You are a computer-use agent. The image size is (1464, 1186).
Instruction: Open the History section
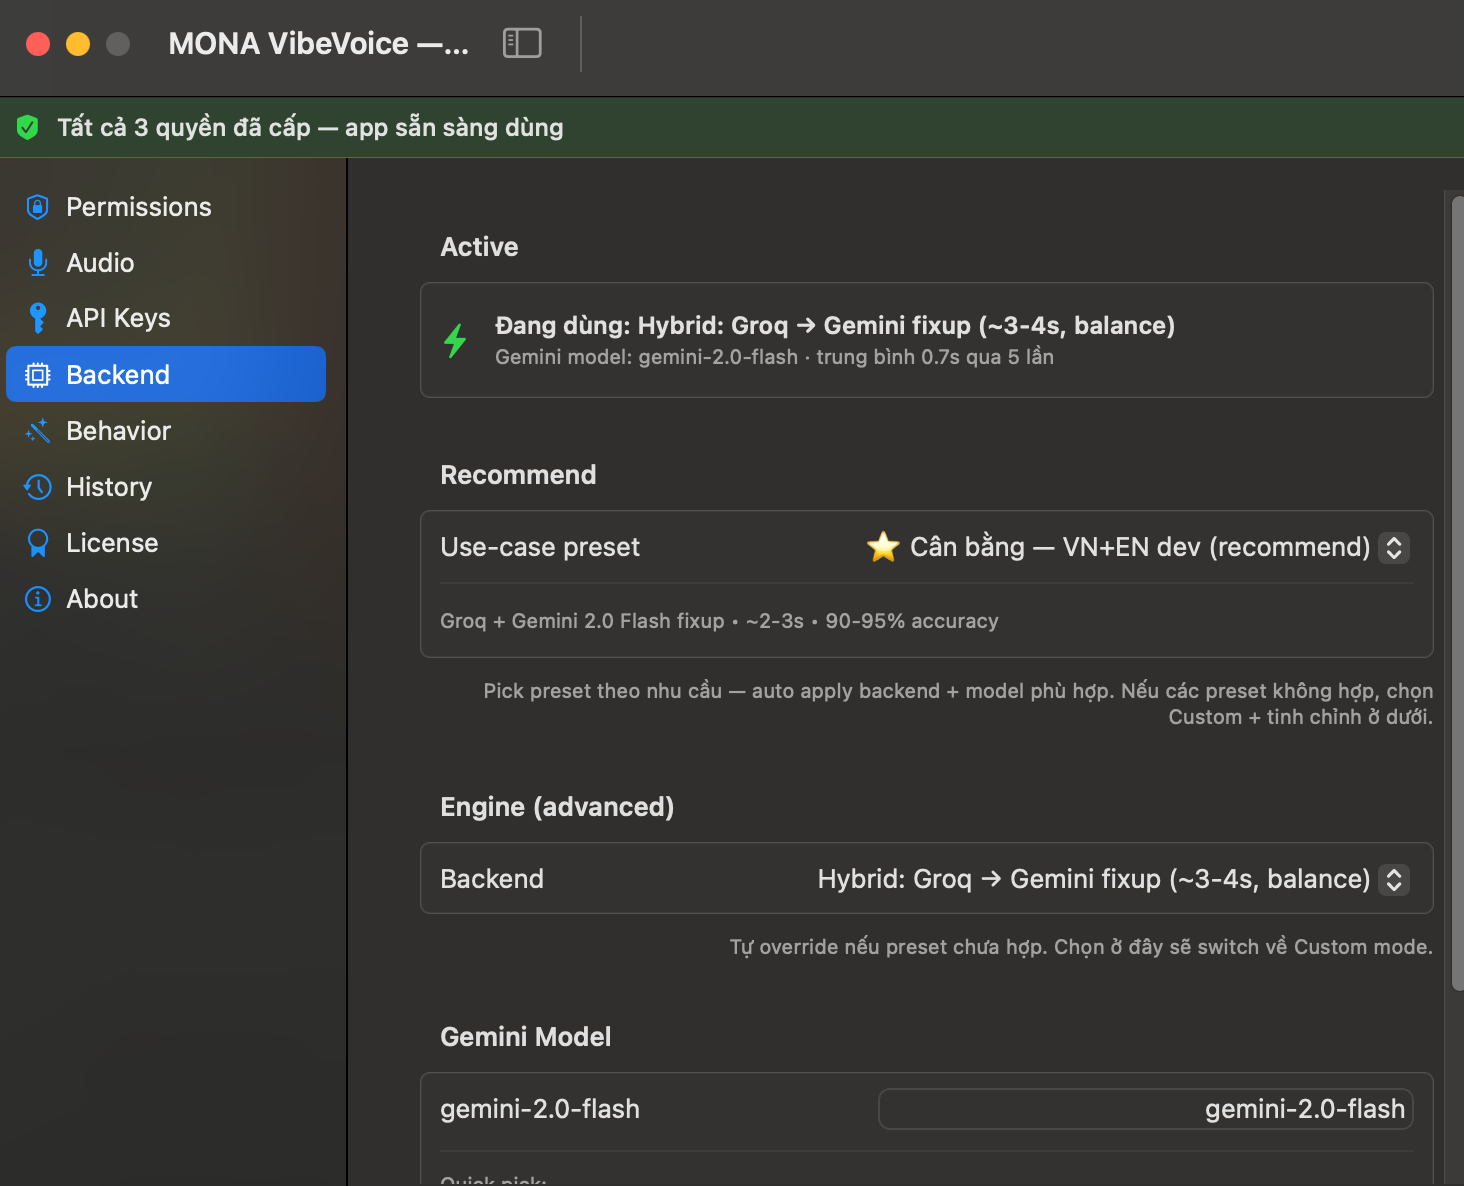(x=166, y=487)
